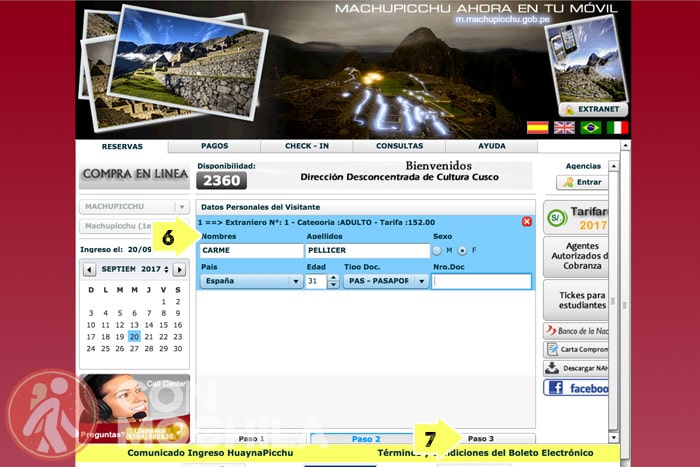The height and width of the screenshot is (467, 700).
Task: Select day 20 in the calendar
Action: click(x=134, y=337)
